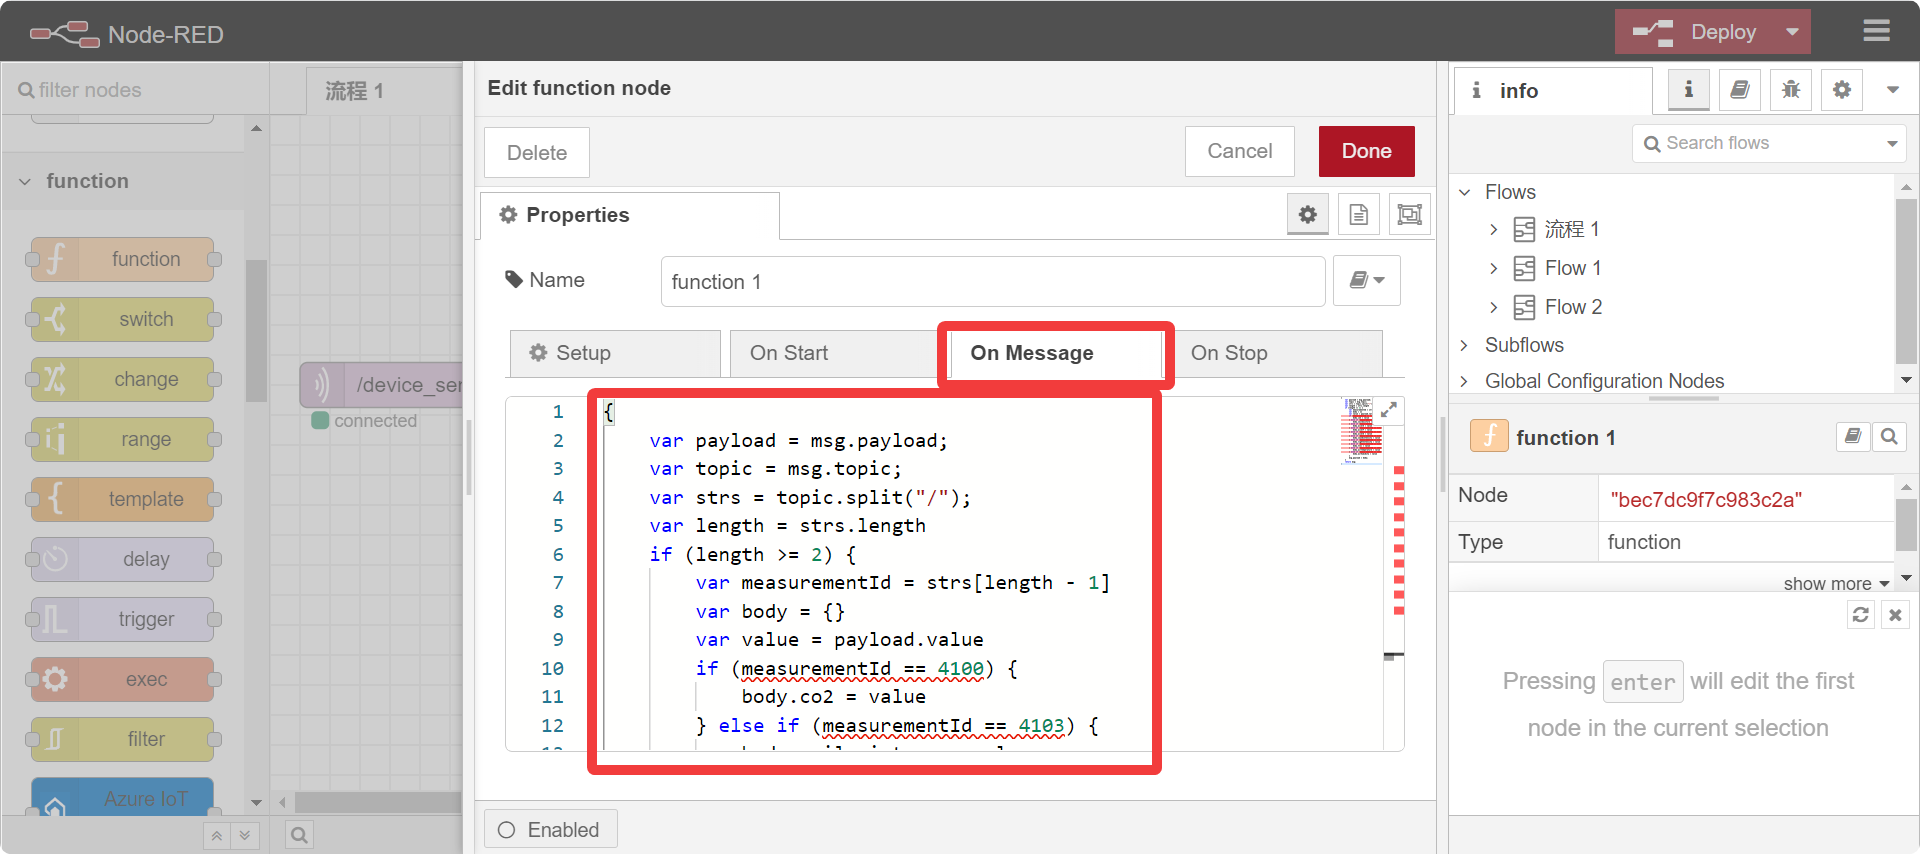The height and width of the screenshot is (854, 1920).
Task: Open the info sidebar tab
Action: [1552, 91]
